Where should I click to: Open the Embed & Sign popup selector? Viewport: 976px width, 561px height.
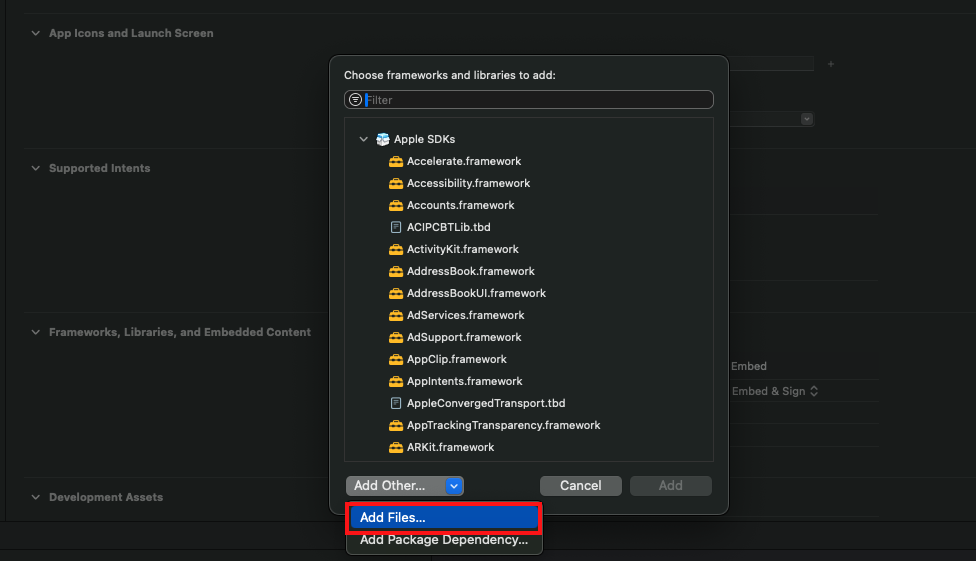tap(775, 391)
